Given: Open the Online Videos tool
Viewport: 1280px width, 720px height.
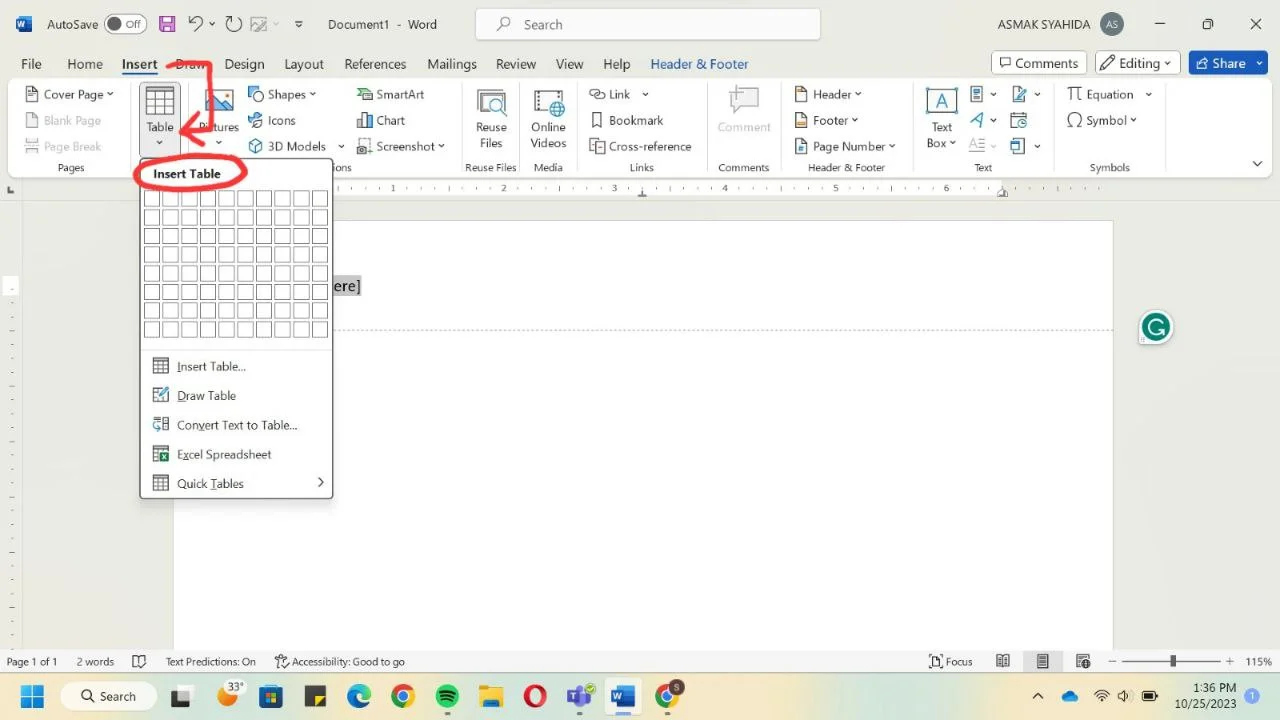Looking at the screenshot, I should (548, 120).
